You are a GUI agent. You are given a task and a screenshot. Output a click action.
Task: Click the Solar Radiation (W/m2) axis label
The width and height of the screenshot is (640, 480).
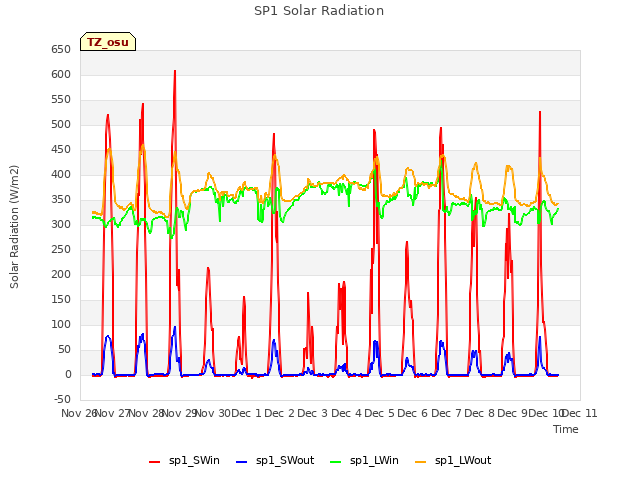(x=14, y=227)
